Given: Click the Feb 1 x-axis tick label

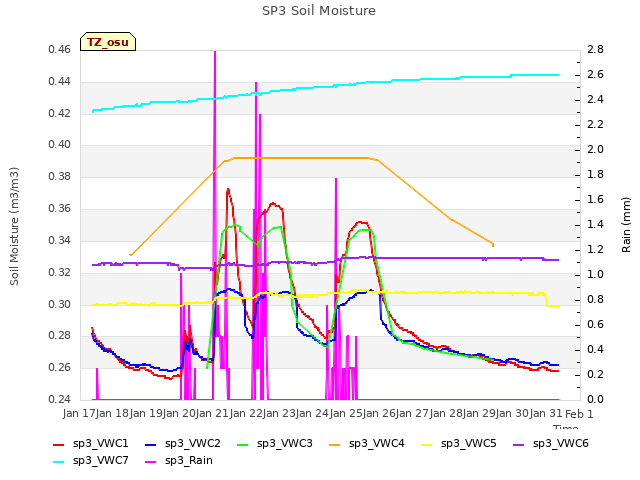Looking at the screenshot, I should pyautogui.click(x=579, y=414).
